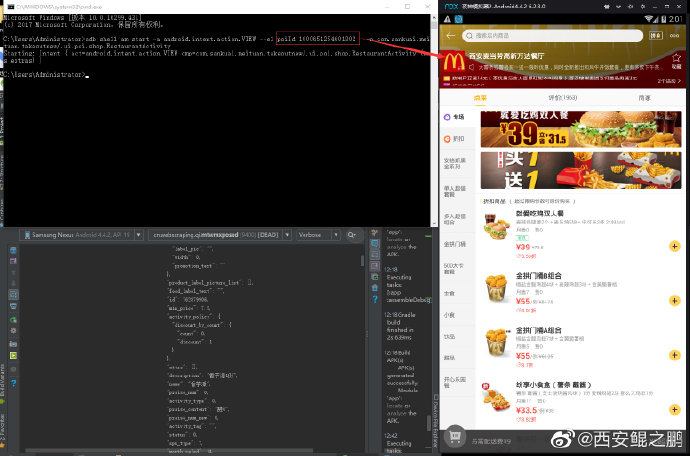Add the ¥39 two-person chicken meal to cart
This screenshot has width=690, height=456.
674,246
